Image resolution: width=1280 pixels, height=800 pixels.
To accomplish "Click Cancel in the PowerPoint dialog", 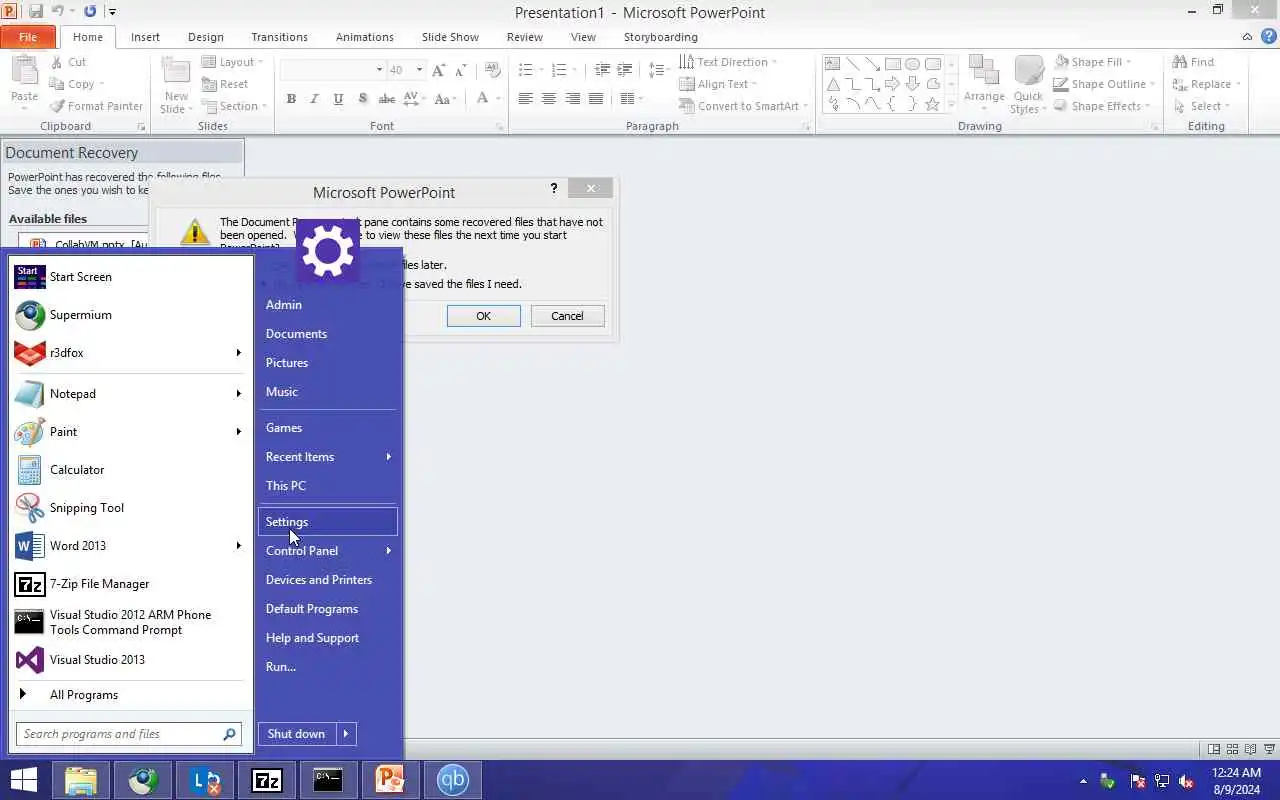I will click(x=567, y=316).
